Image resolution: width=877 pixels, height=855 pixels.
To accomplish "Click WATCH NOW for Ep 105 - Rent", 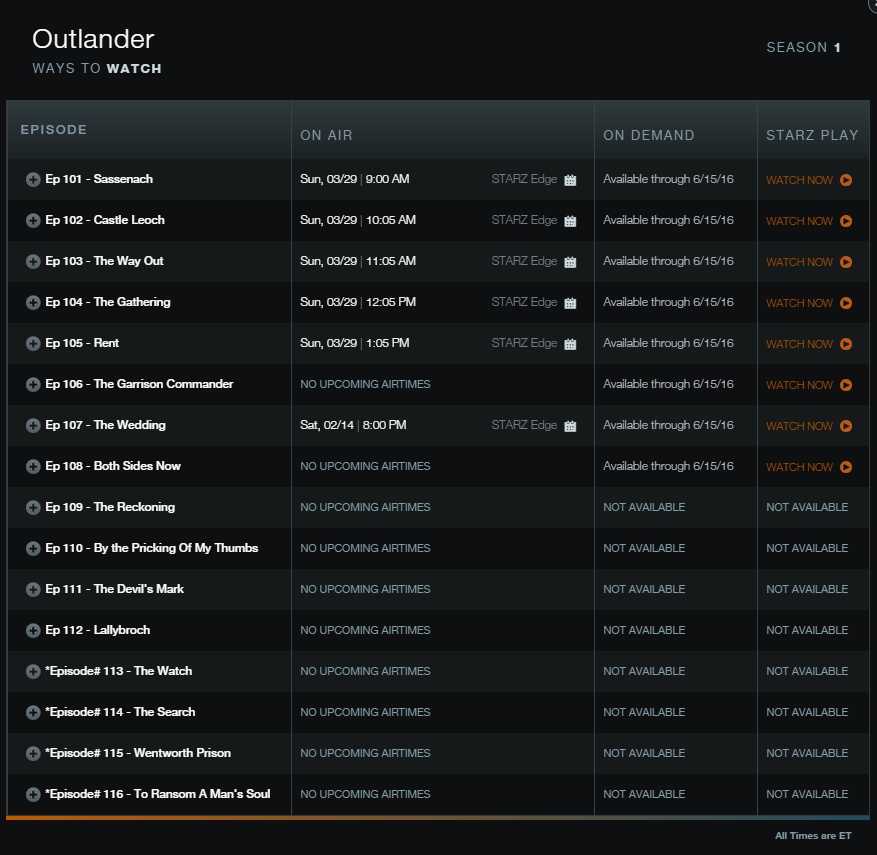I will 799,344.
